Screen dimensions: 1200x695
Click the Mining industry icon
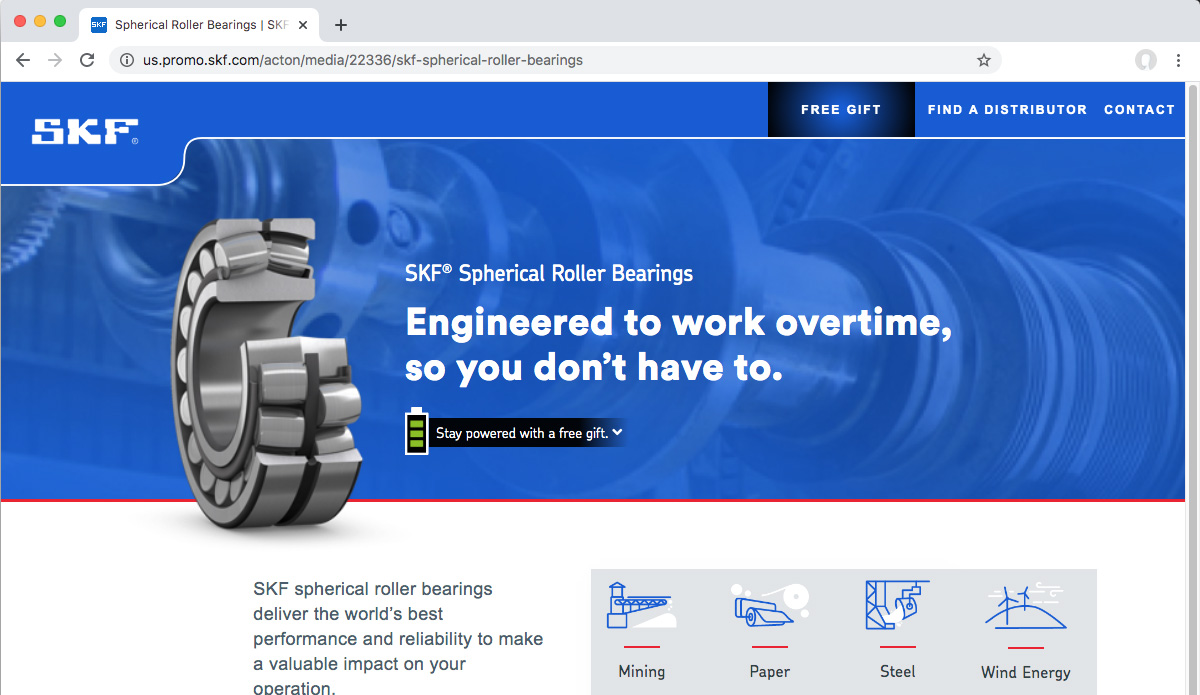click(x=641, y=606)
